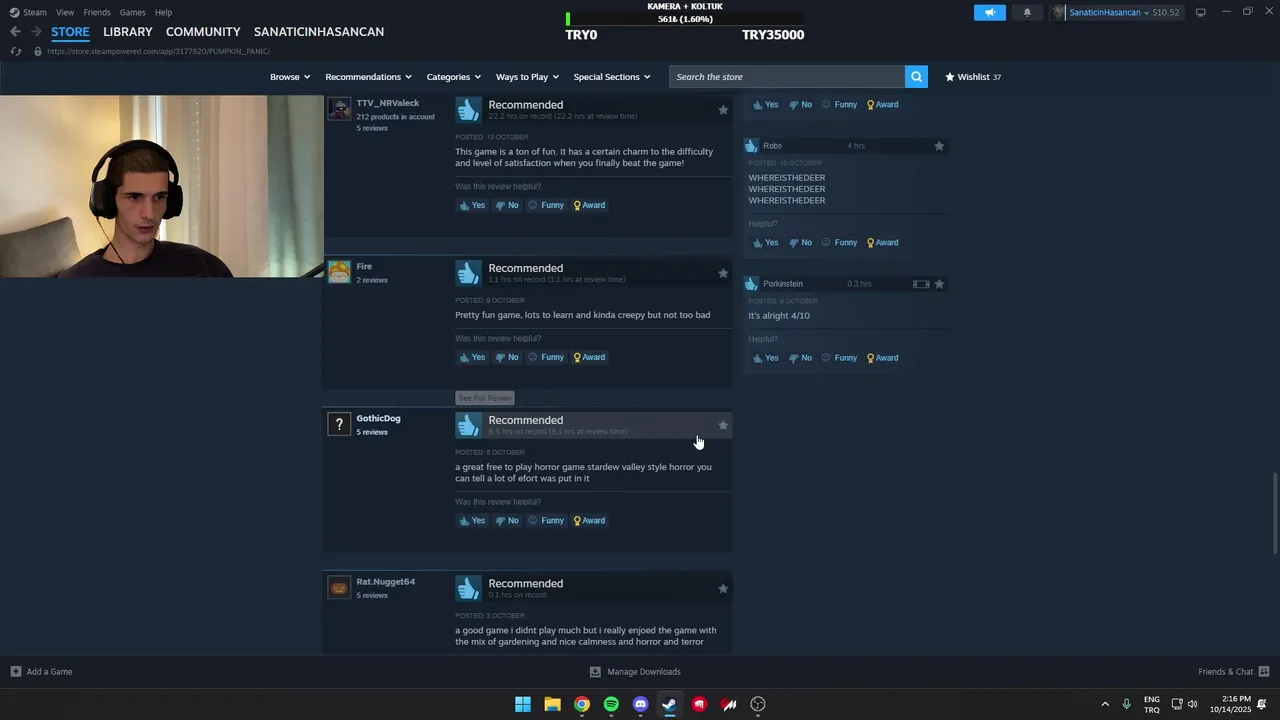Open the notifications bell
The image size is (1280, 720).
pyautogui.click(x=1027, y=12)
